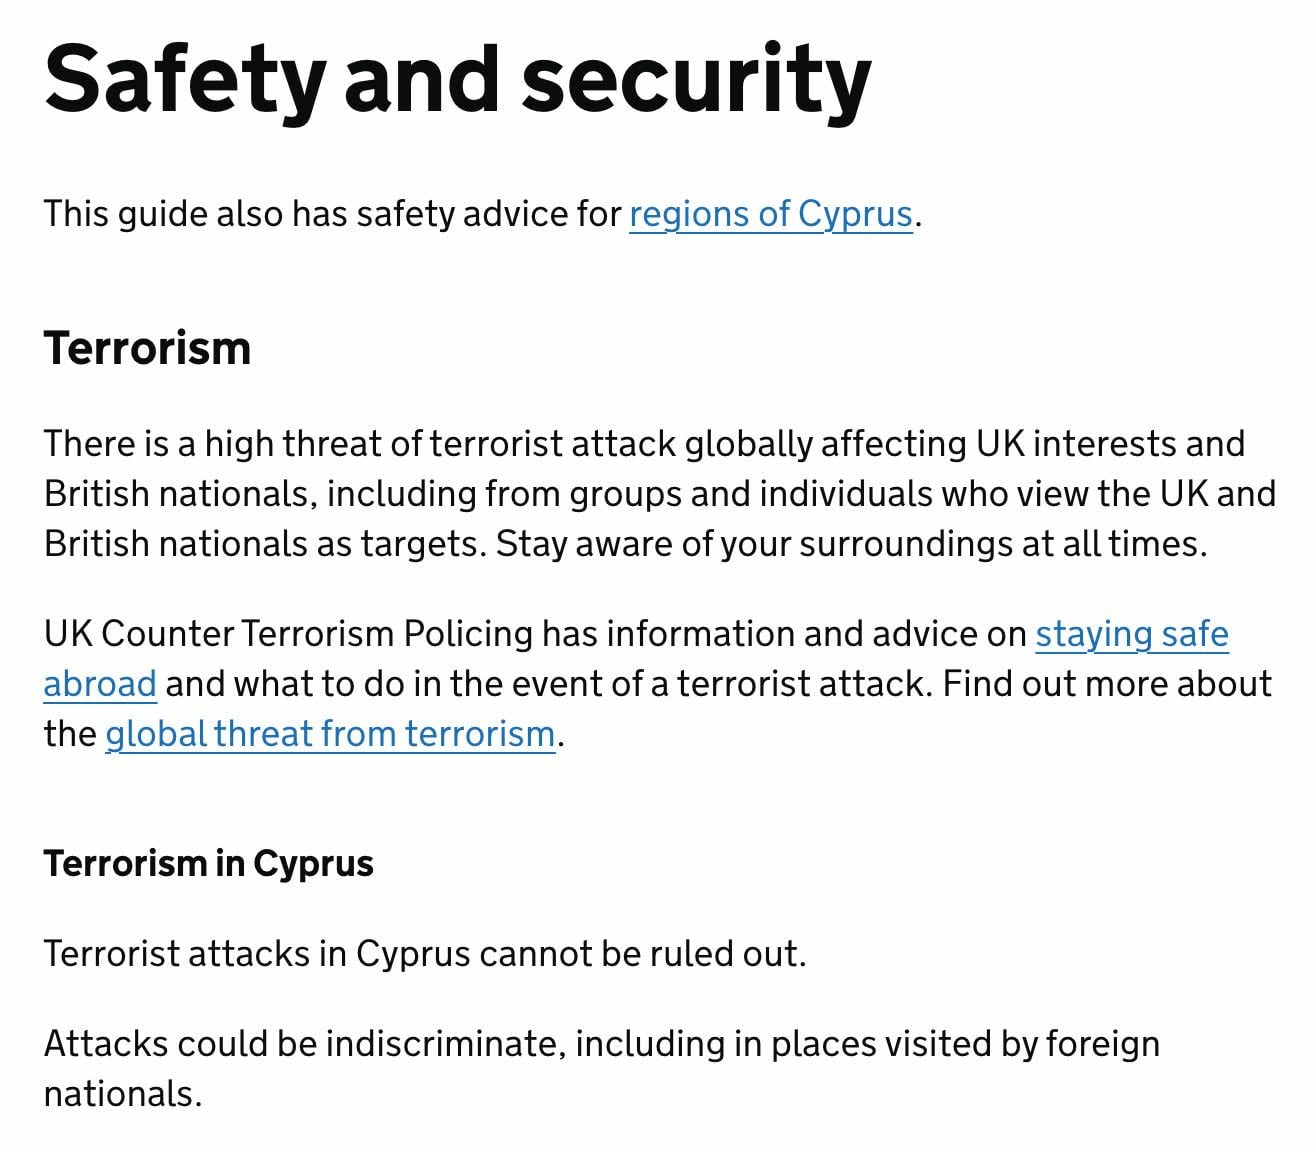Open the regions of Cyprus link

tap(770, 214)
